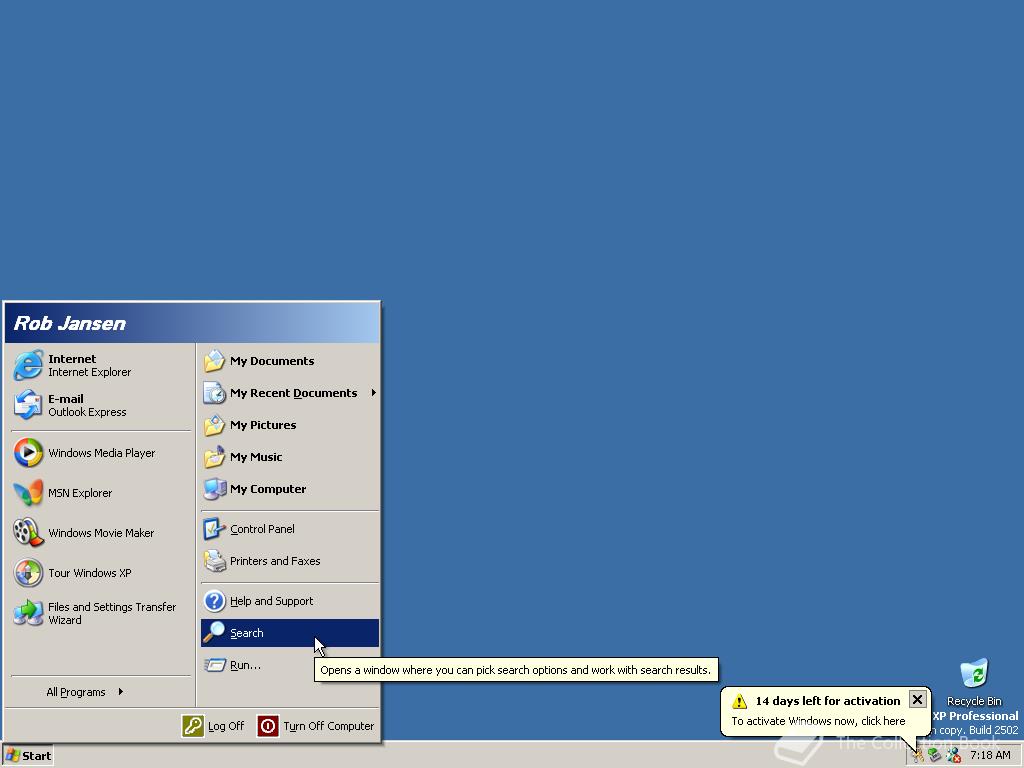Start the Files and Settings Transfer Wizard

coord(111,613)
